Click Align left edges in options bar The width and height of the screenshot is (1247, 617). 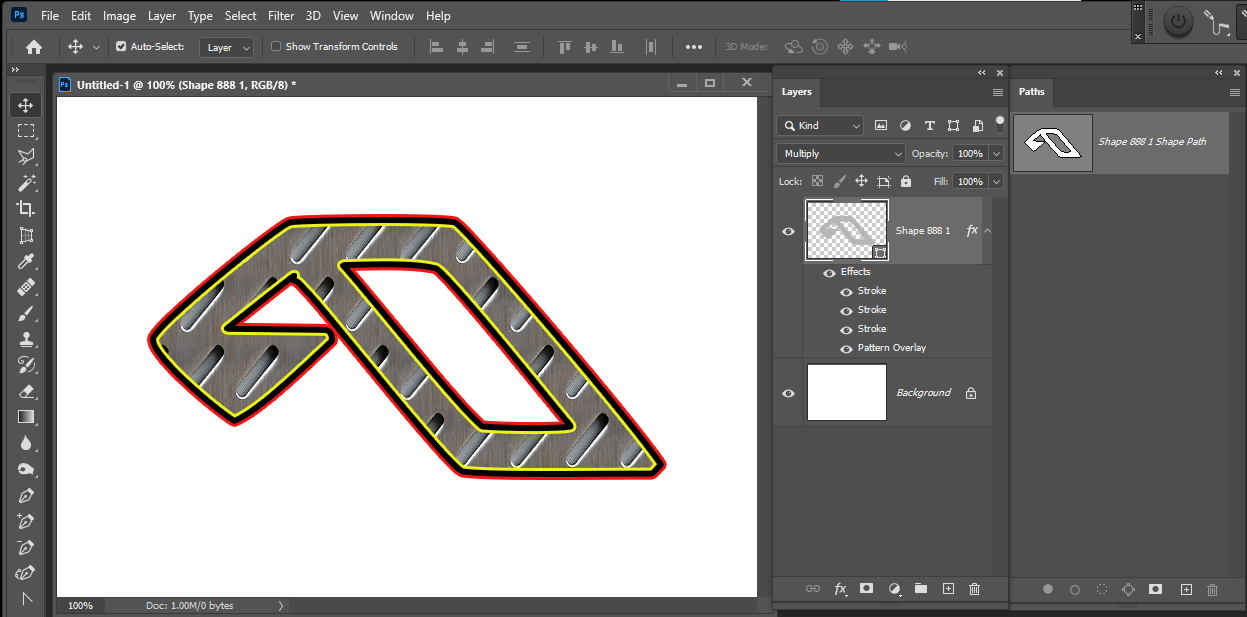437,46
